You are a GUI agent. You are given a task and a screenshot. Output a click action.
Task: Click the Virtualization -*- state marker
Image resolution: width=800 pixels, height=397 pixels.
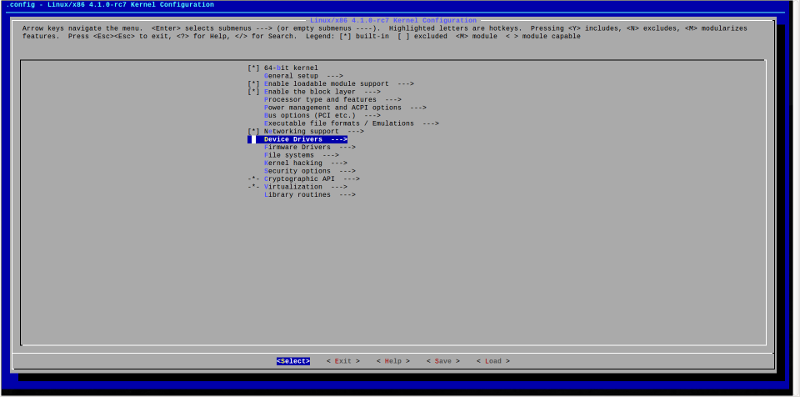point(254,187)
